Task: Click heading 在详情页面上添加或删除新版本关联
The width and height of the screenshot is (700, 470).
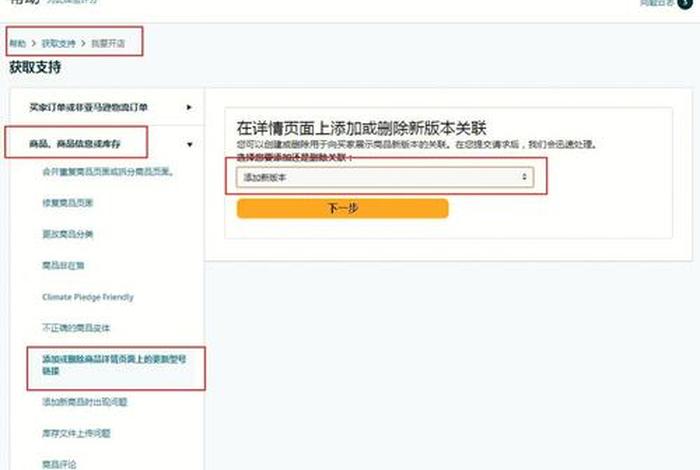Action: [x=361, y=128]
